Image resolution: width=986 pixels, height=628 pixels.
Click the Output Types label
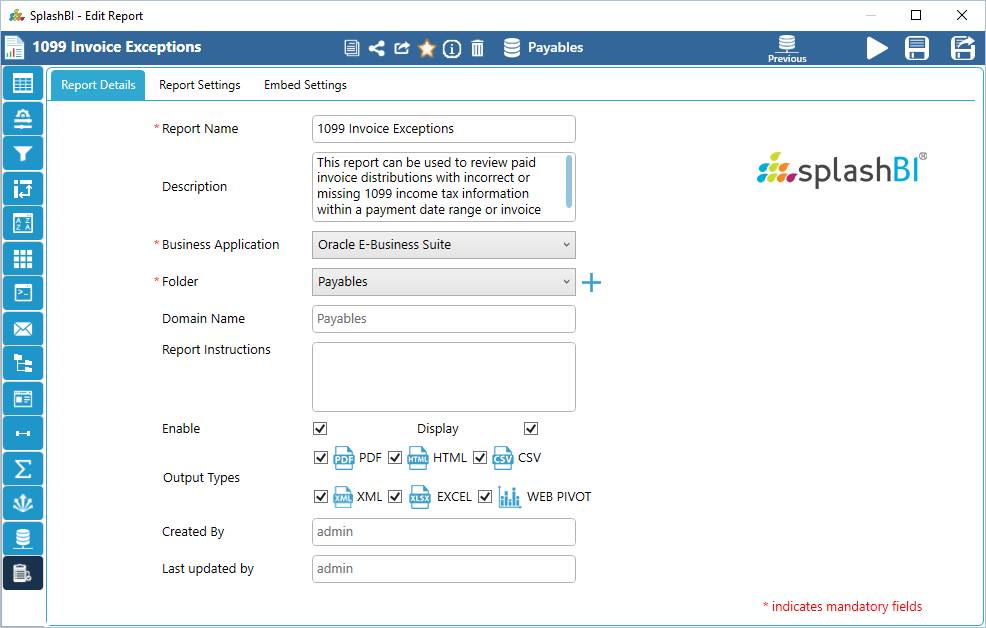[201, 478]
